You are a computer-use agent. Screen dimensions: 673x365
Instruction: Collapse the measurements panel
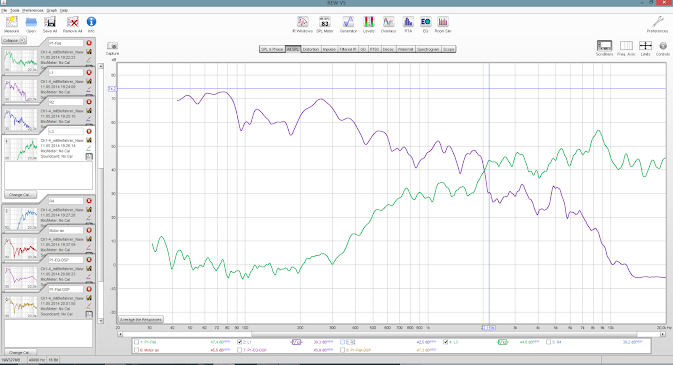click(x=14, y=40)
